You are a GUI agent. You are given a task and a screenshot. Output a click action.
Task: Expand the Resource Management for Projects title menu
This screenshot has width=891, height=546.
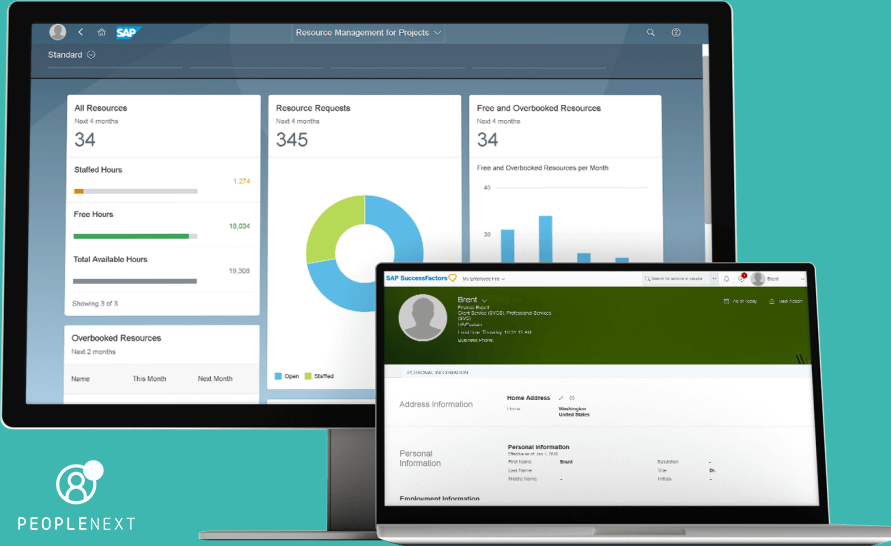point(368,32)
